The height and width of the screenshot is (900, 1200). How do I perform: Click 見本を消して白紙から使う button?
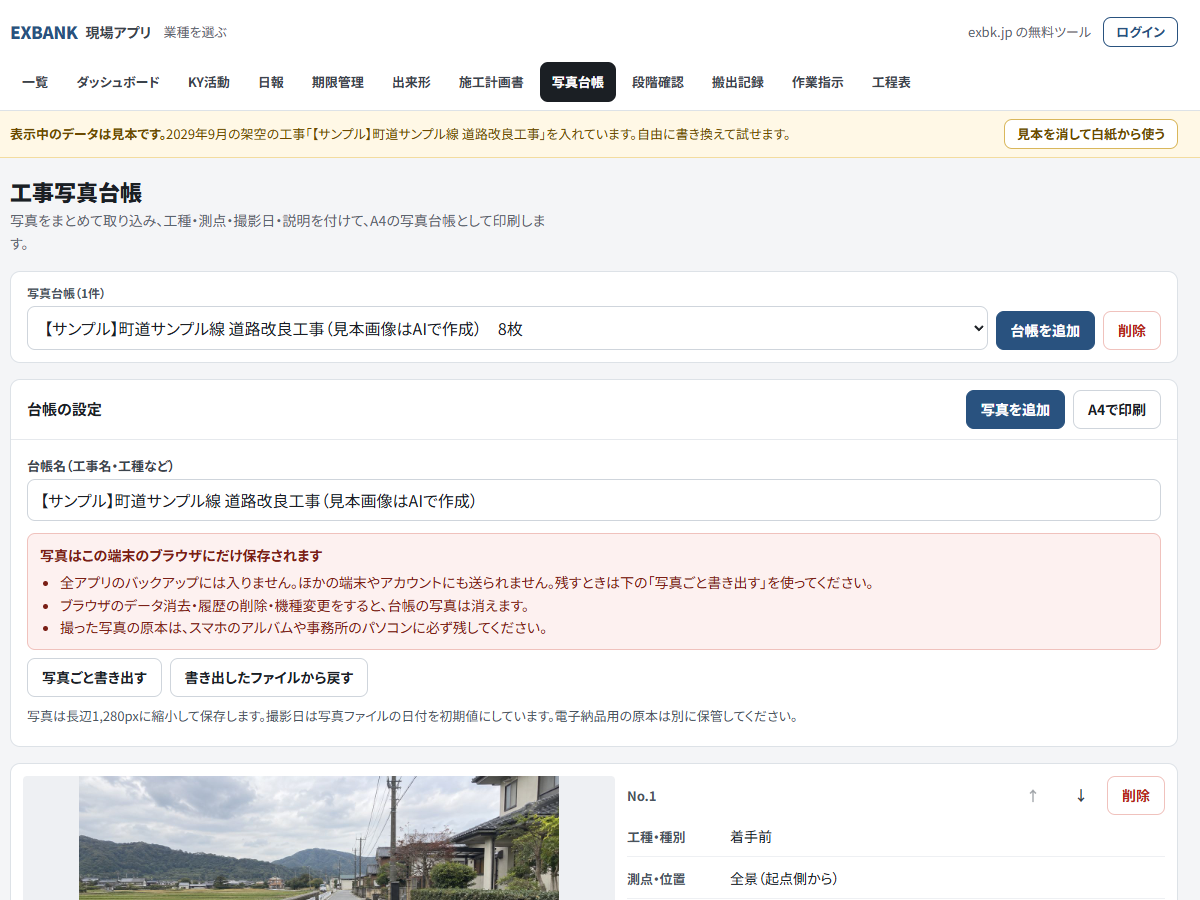click(1091, 134)
